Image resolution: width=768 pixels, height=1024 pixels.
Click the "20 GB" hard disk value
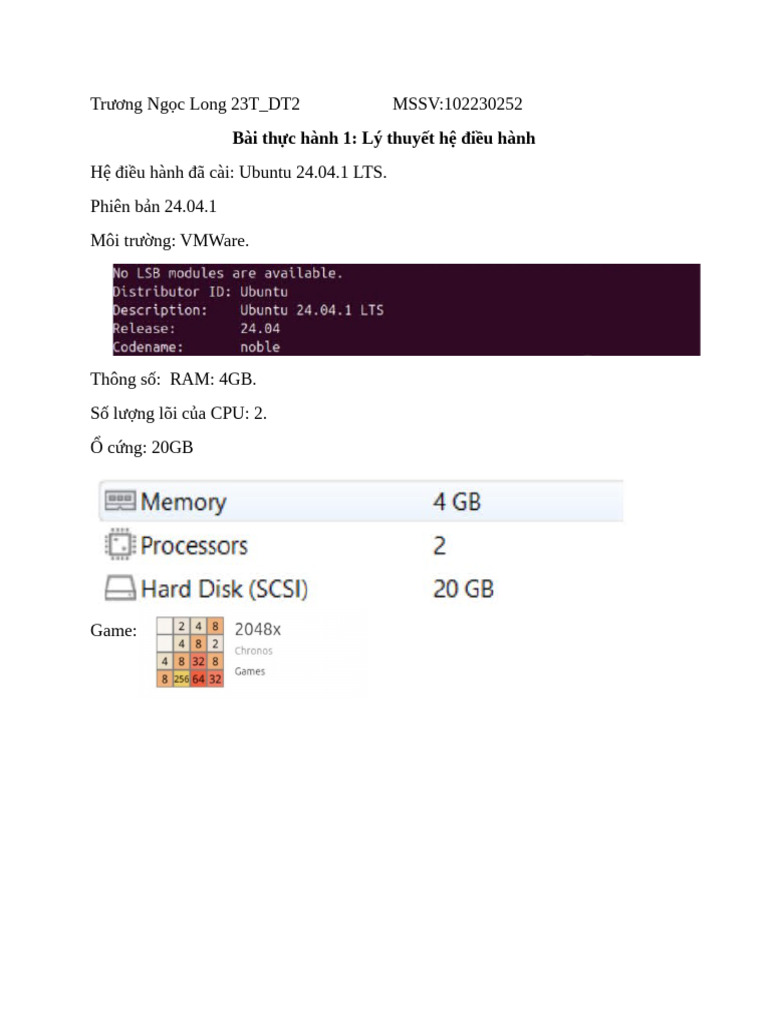click(x=463, y=588)
